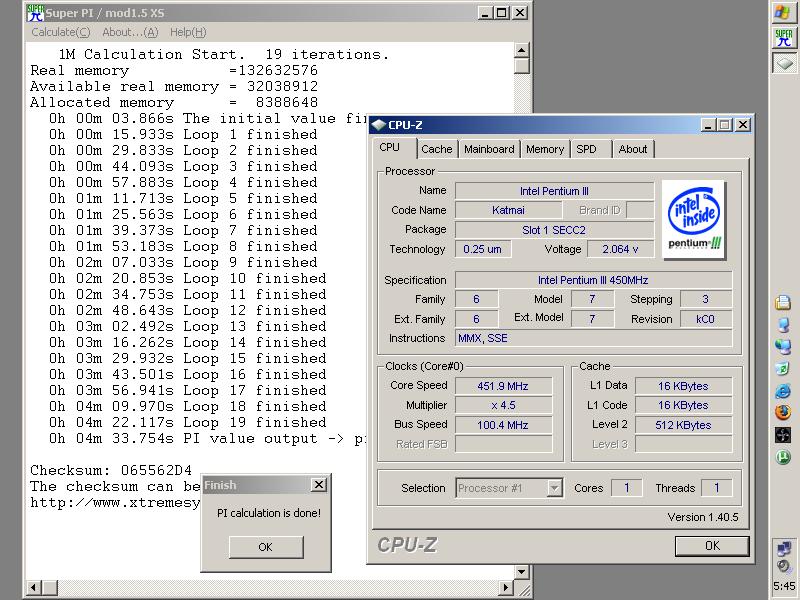
Task: Click CPU-Z title bar icon
Action: click(x=378, y=124)
